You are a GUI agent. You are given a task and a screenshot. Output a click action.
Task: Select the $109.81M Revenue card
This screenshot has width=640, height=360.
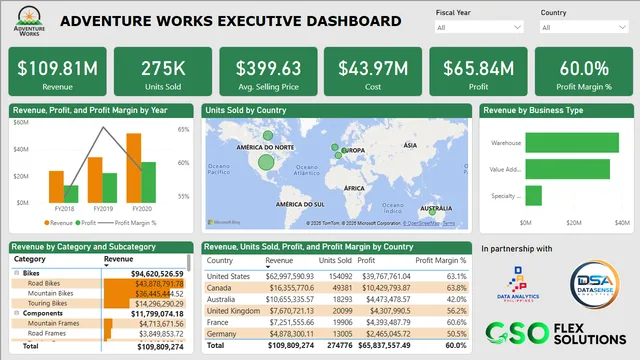58,71
